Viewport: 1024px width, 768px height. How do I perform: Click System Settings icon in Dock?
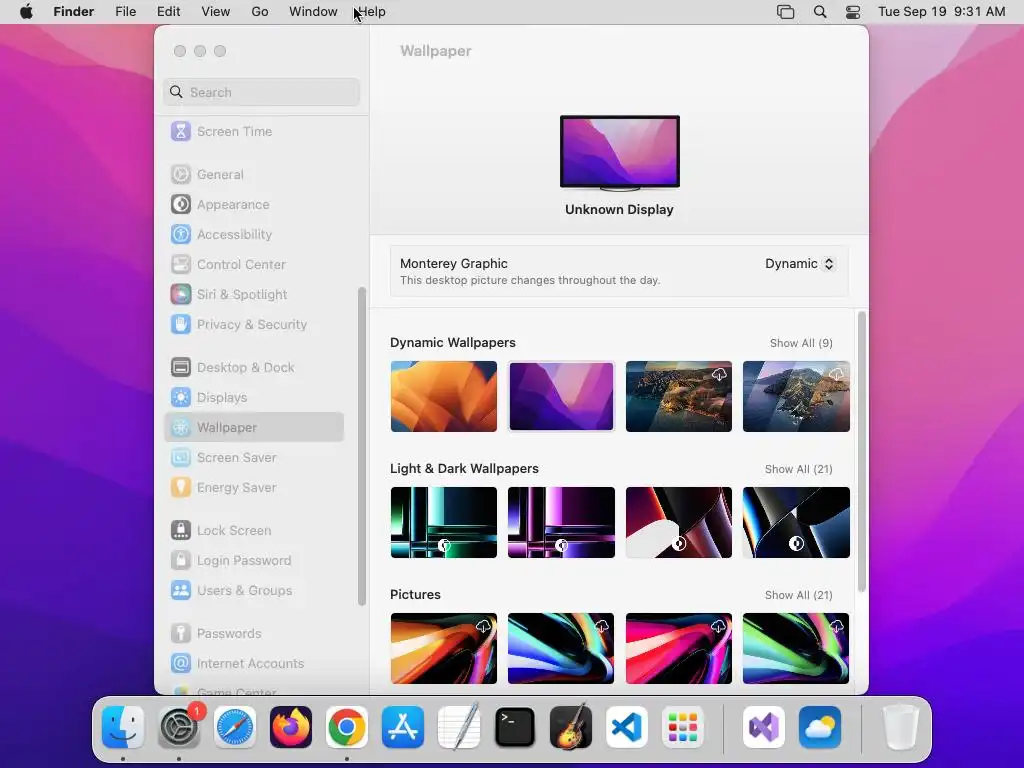[179, 727]
